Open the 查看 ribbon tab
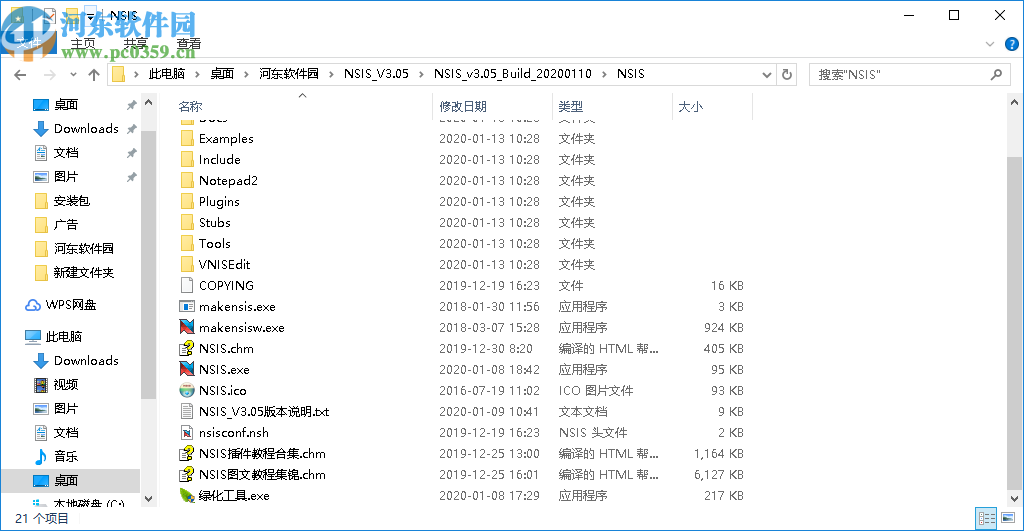 [x=189, y=44]
